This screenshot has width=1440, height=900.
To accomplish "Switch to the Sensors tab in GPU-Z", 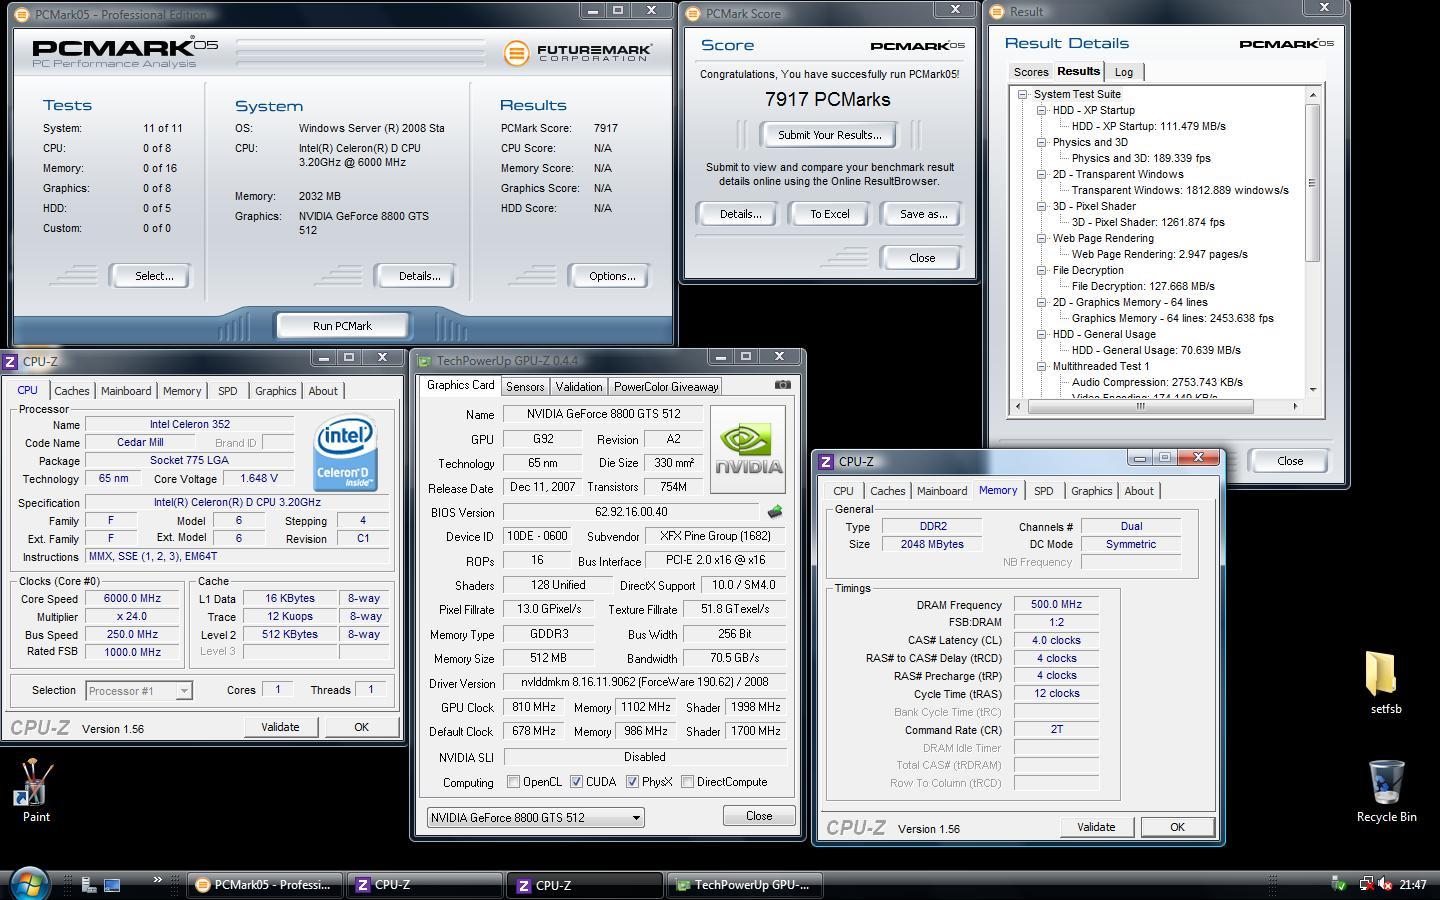I will 525,387.
